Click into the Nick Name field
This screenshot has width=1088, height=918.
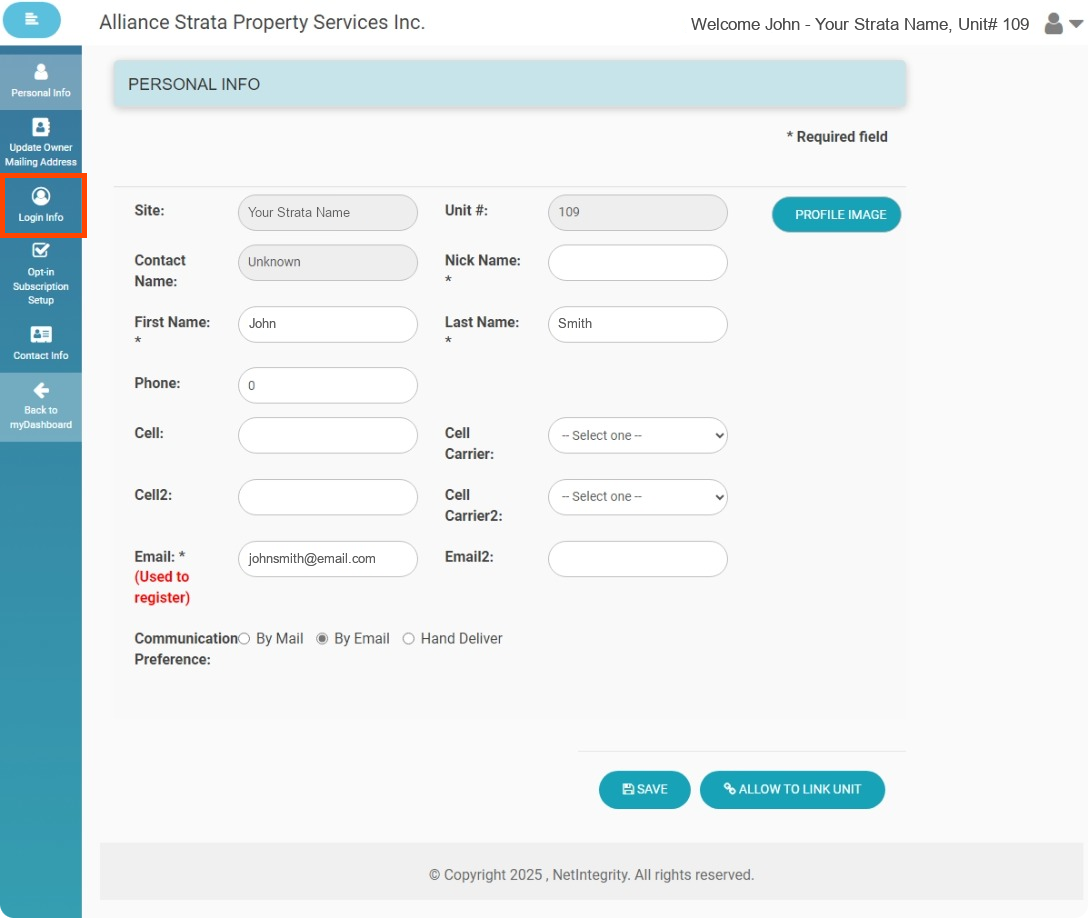click(637, 263)
